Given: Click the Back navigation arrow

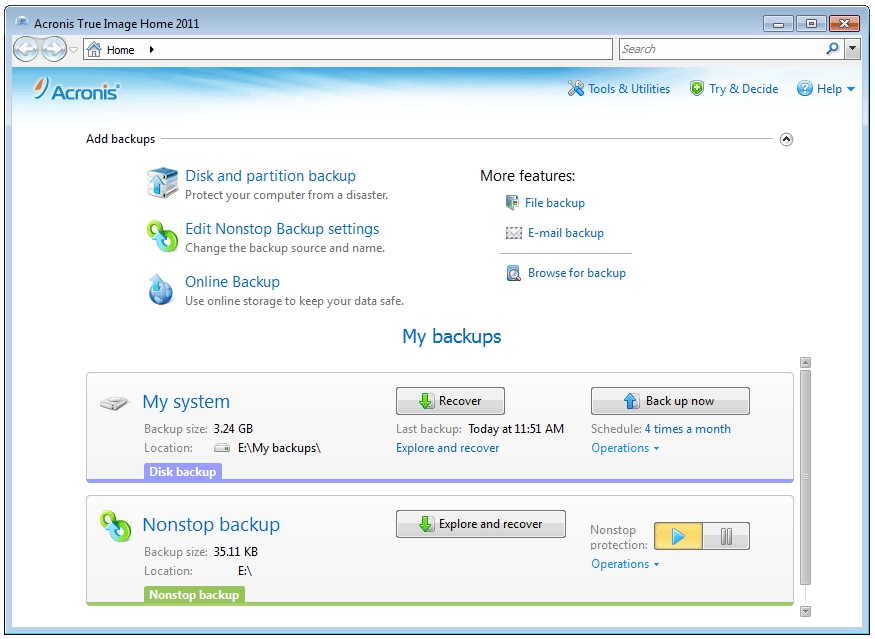Looking at the screenshot, I should (x=26, y=50).
